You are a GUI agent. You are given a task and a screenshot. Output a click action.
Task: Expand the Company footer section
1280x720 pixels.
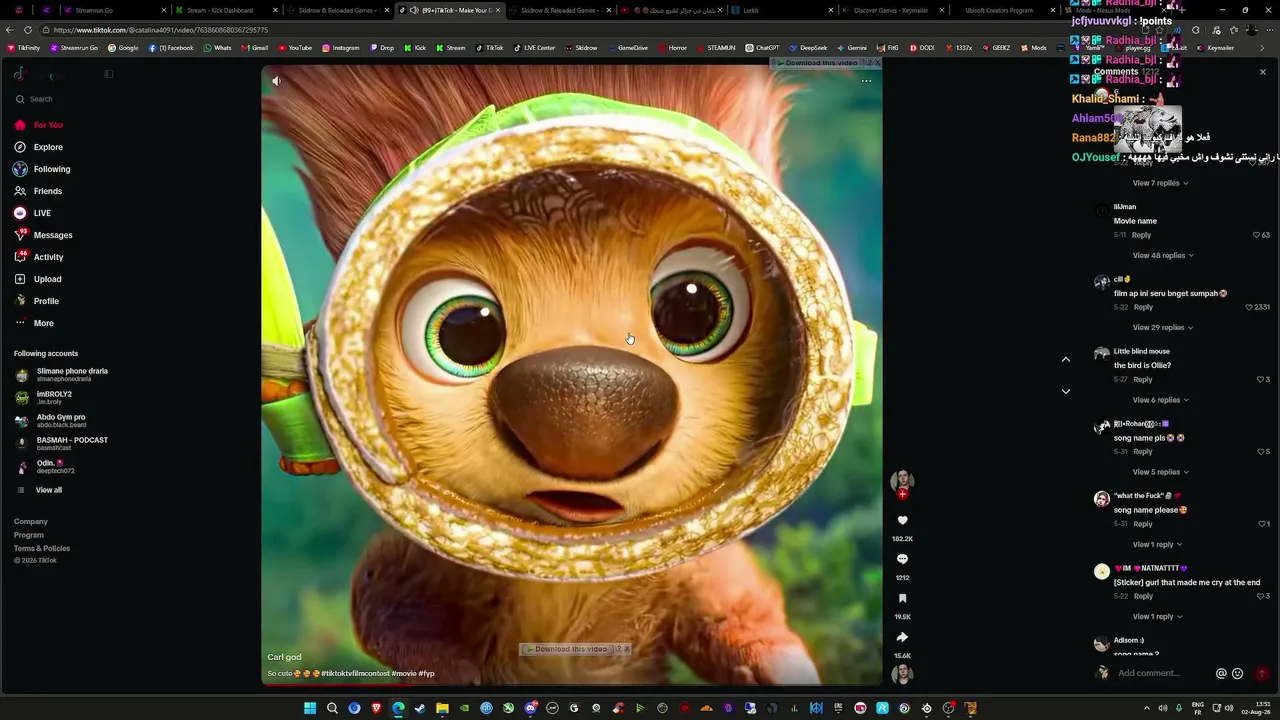[31, 521]
